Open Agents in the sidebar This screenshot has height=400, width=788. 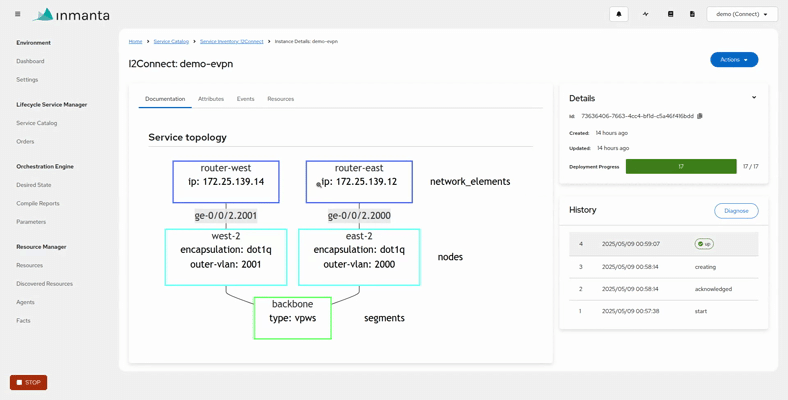[25, 303]
